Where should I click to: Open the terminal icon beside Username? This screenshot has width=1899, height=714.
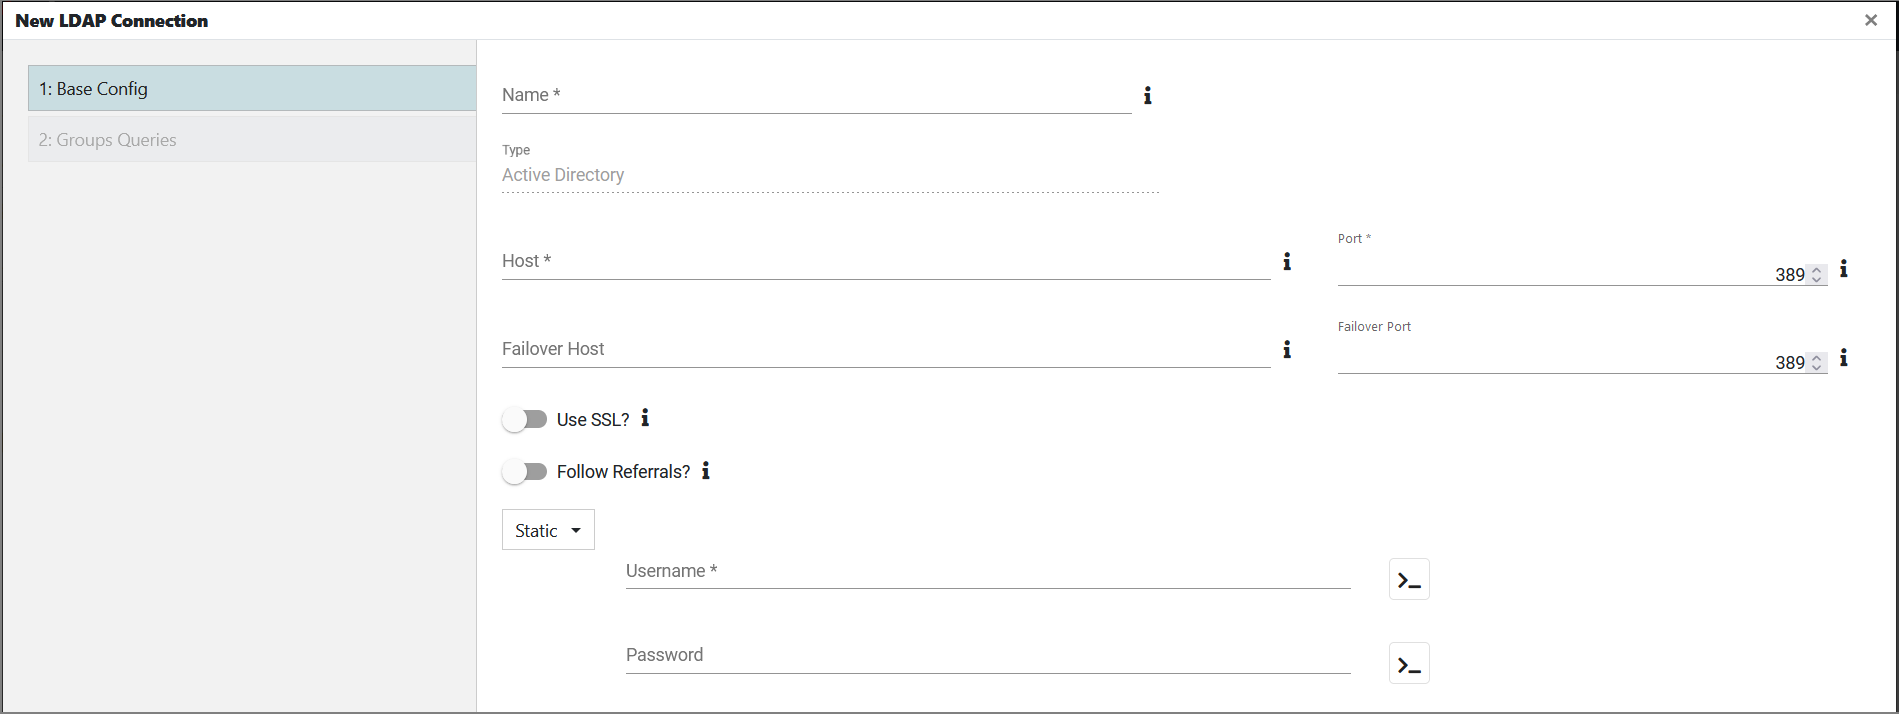(1408, 579)
